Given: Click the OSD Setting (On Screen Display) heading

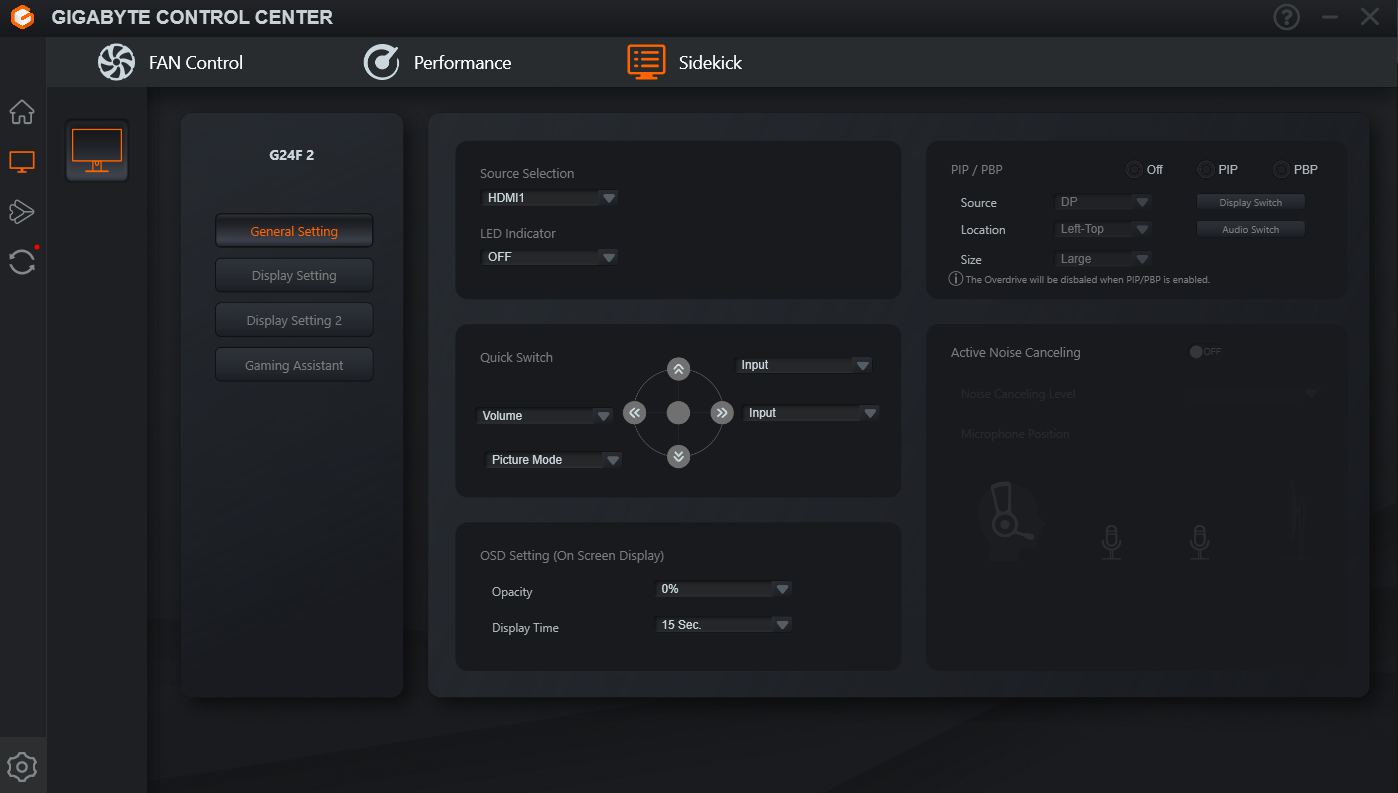Looking at the screenshot, I should tap(572, 555).
